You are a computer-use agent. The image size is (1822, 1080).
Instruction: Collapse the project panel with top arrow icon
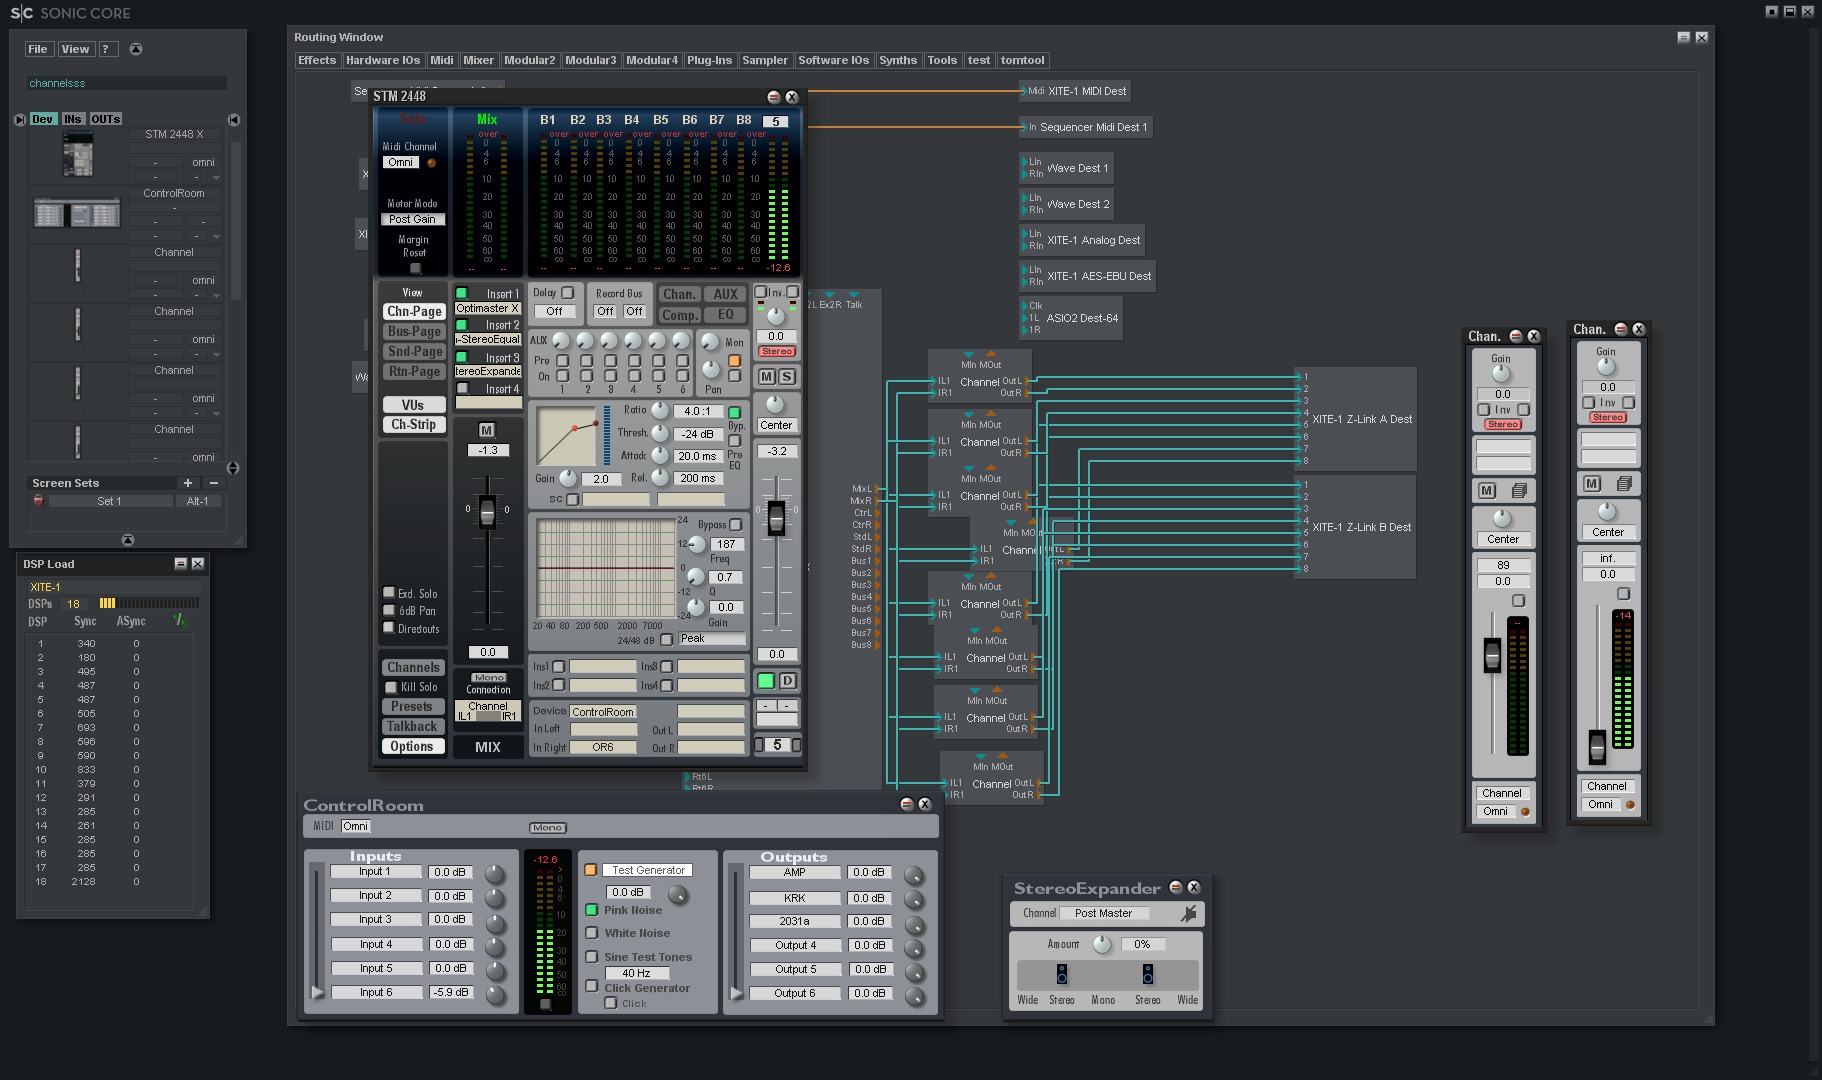coord(136,49)
